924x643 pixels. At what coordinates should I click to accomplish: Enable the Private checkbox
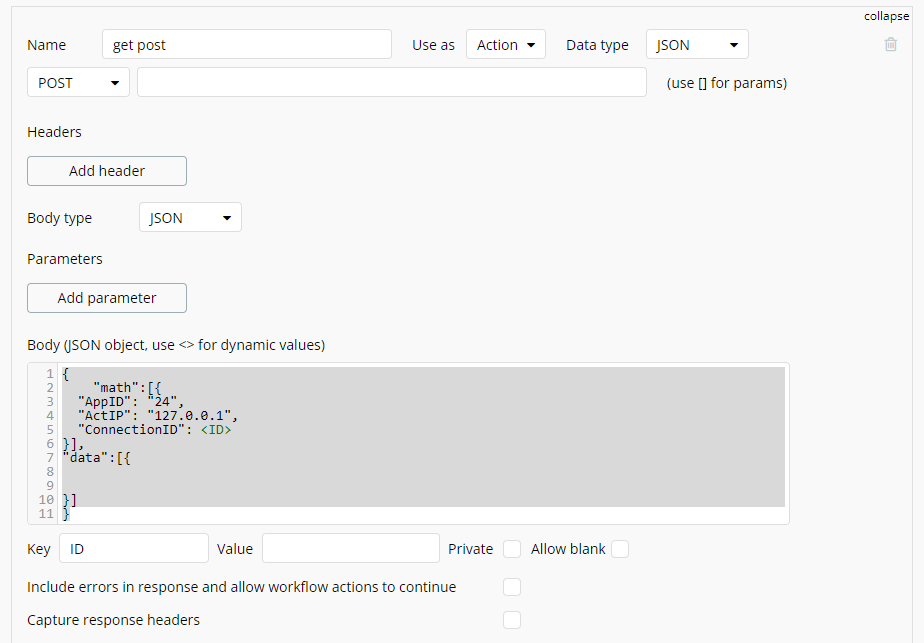click(512, 549)
